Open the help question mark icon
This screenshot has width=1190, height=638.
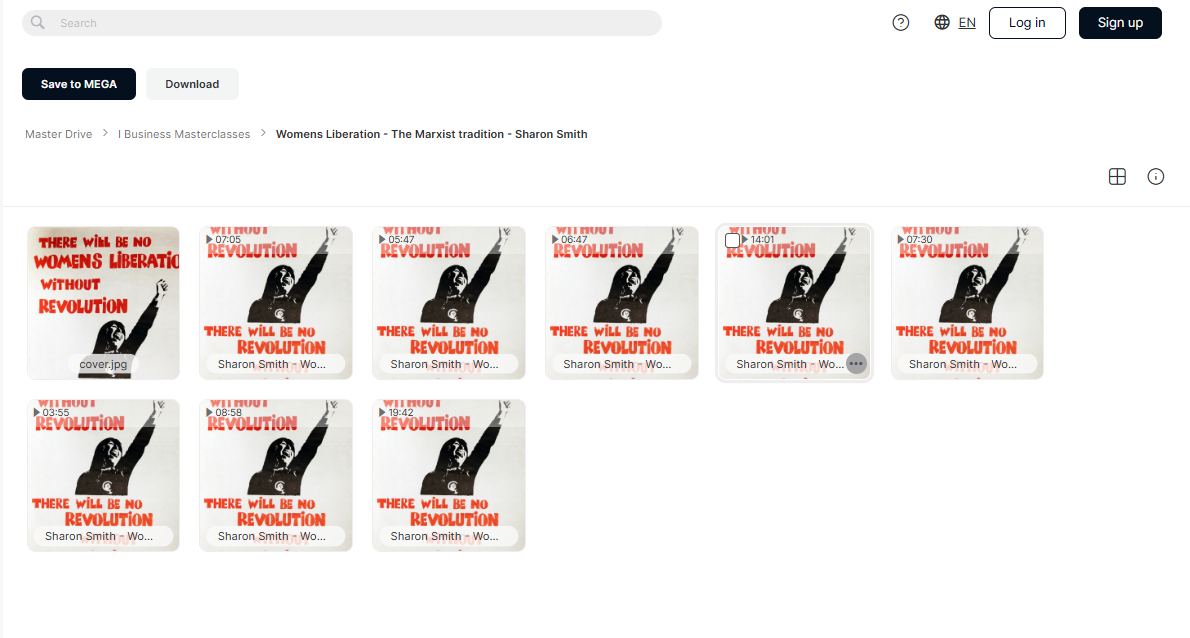pyautogui.click(x=901, y=23)
